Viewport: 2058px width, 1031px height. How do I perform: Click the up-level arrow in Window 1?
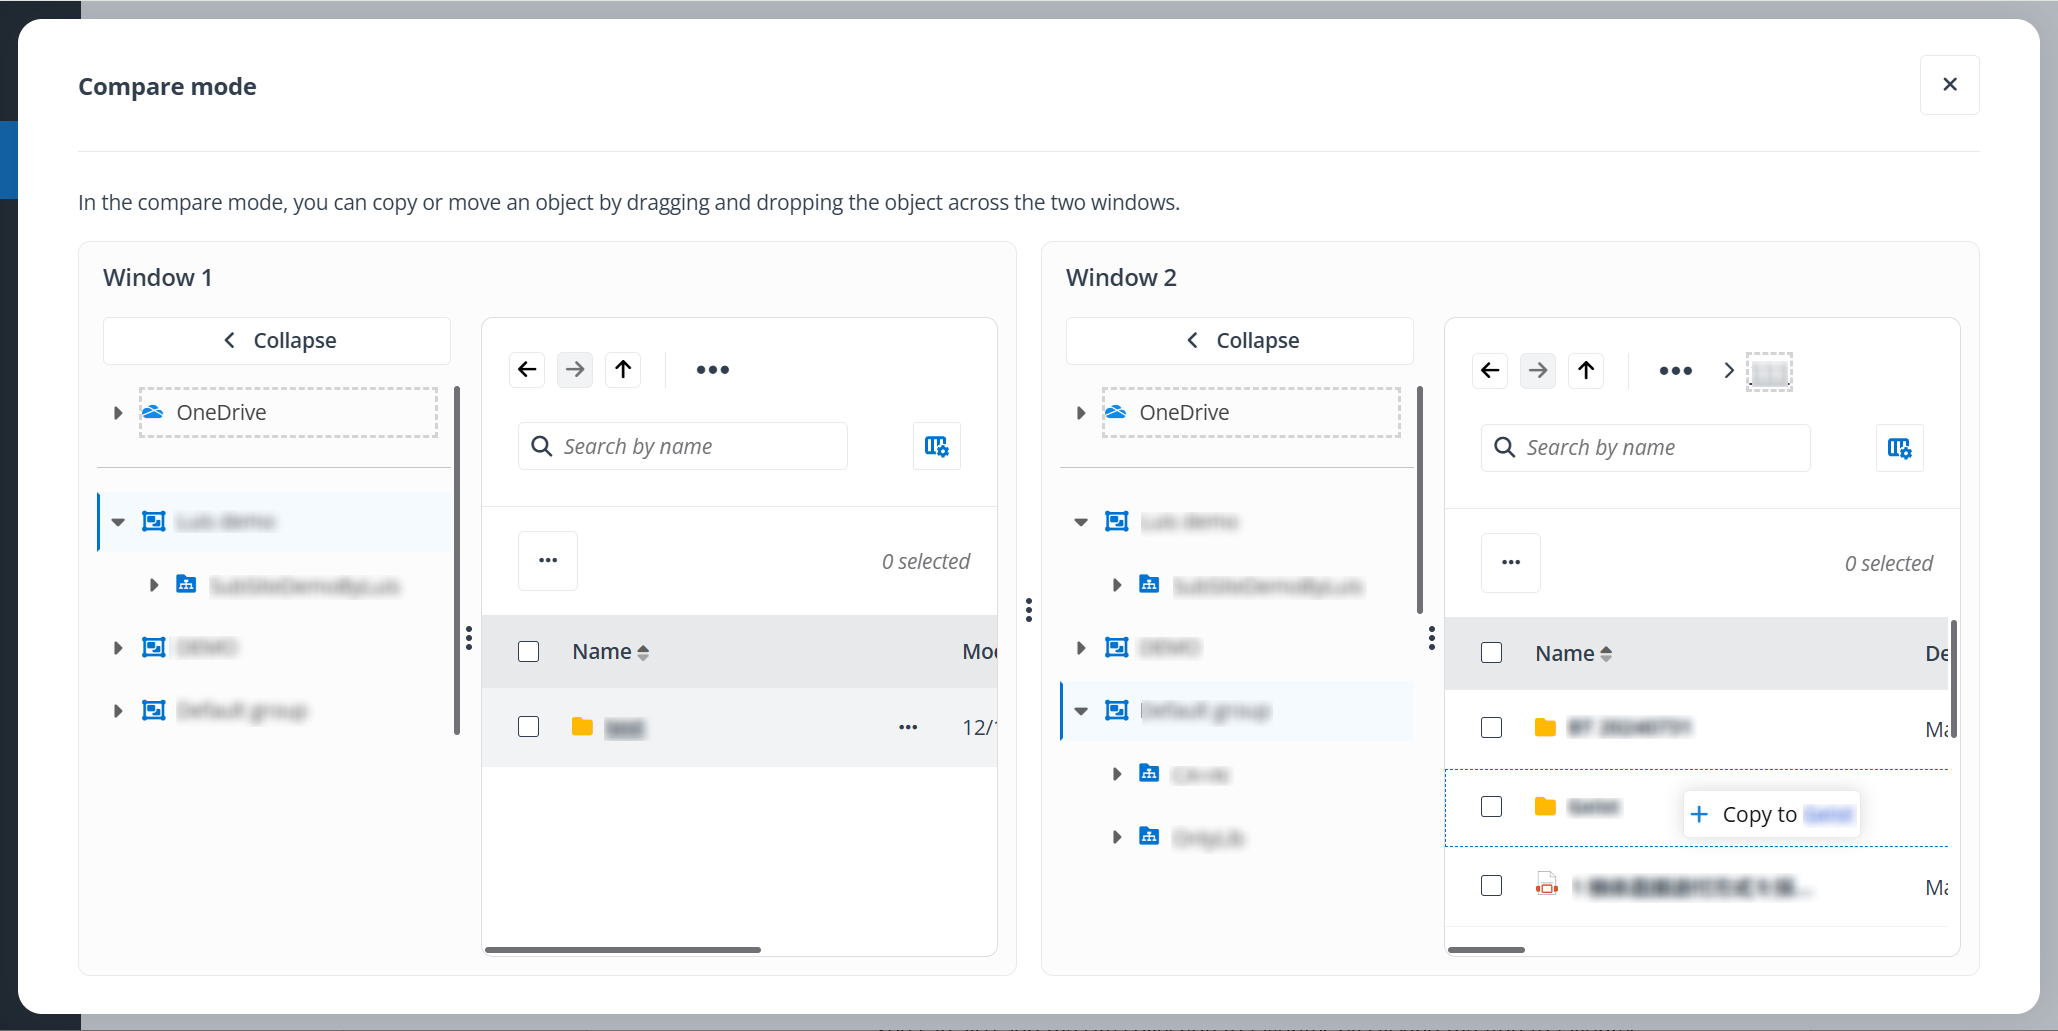[623, 370]
